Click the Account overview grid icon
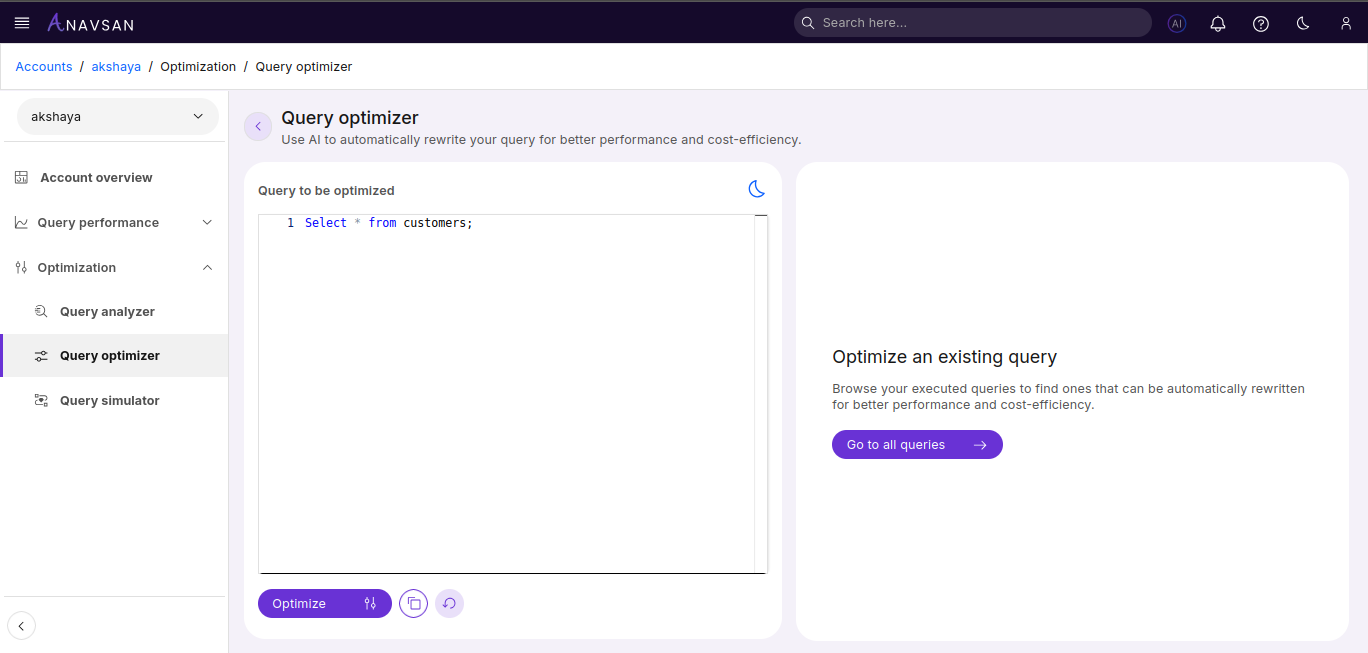Image resolution: width=1368 pixels, height=653 pixels. (21, 177)
